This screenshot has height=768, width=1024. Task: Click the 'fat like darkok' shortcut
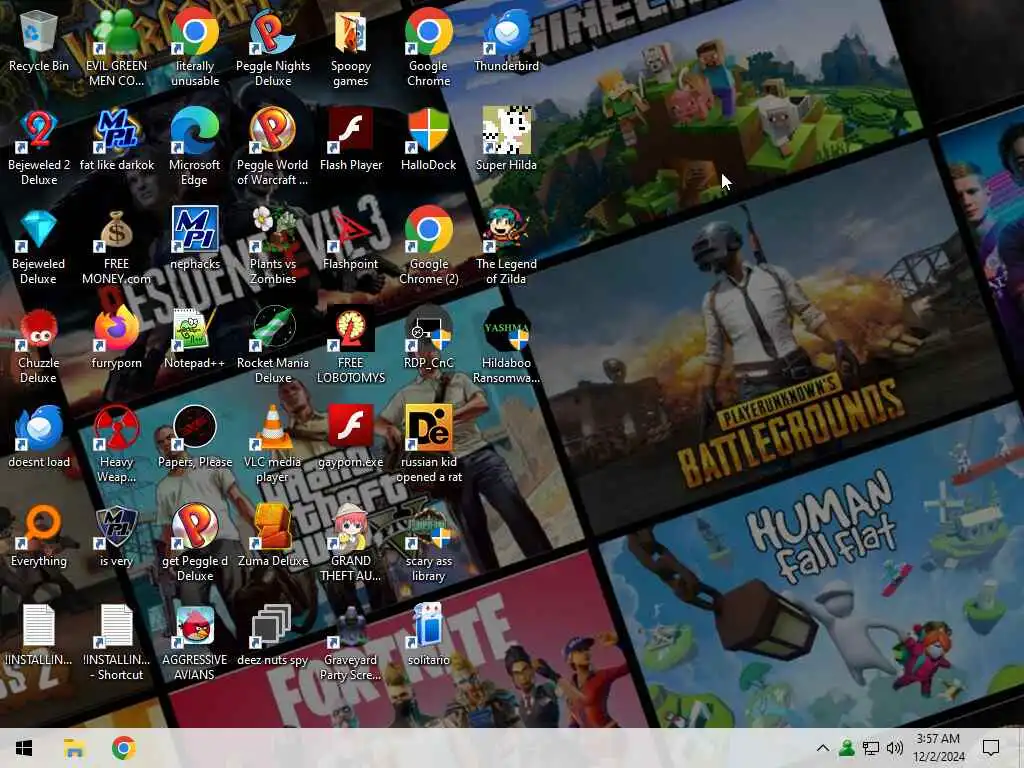pos(117,132)
